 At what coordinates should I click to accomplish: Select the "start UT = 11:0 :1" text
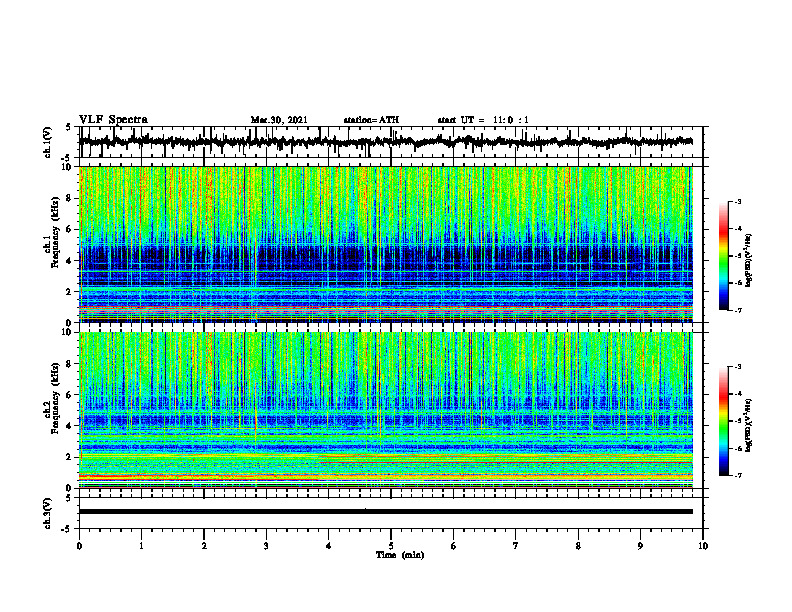click(483, 120)
